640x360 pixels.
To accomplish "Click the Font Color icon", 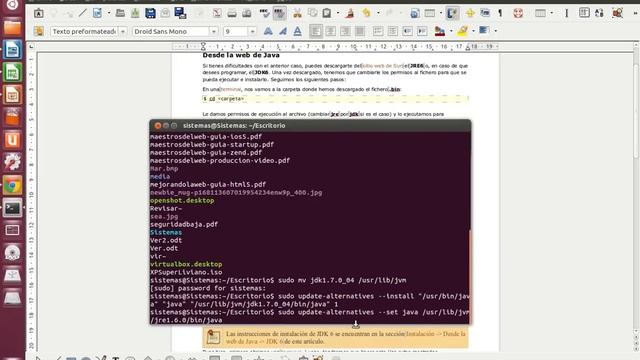I will click(x=440, y=31).
